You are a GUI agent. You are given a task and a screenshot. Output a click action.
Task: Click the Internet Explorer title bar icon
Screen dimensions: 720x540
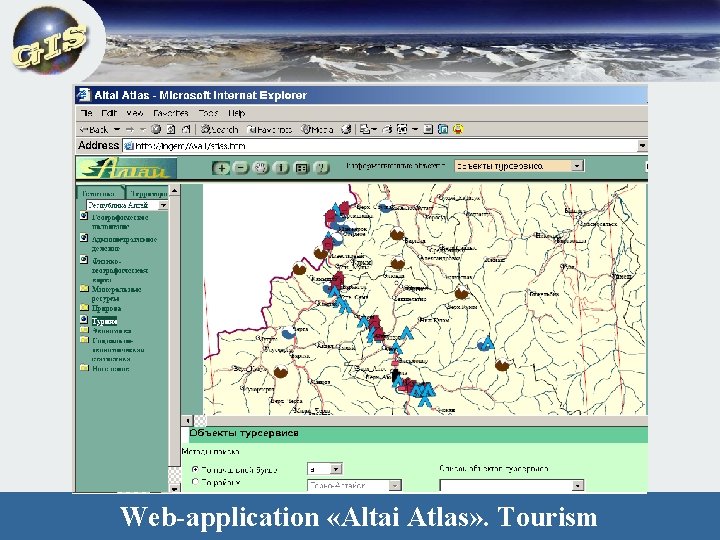(84, 95)
